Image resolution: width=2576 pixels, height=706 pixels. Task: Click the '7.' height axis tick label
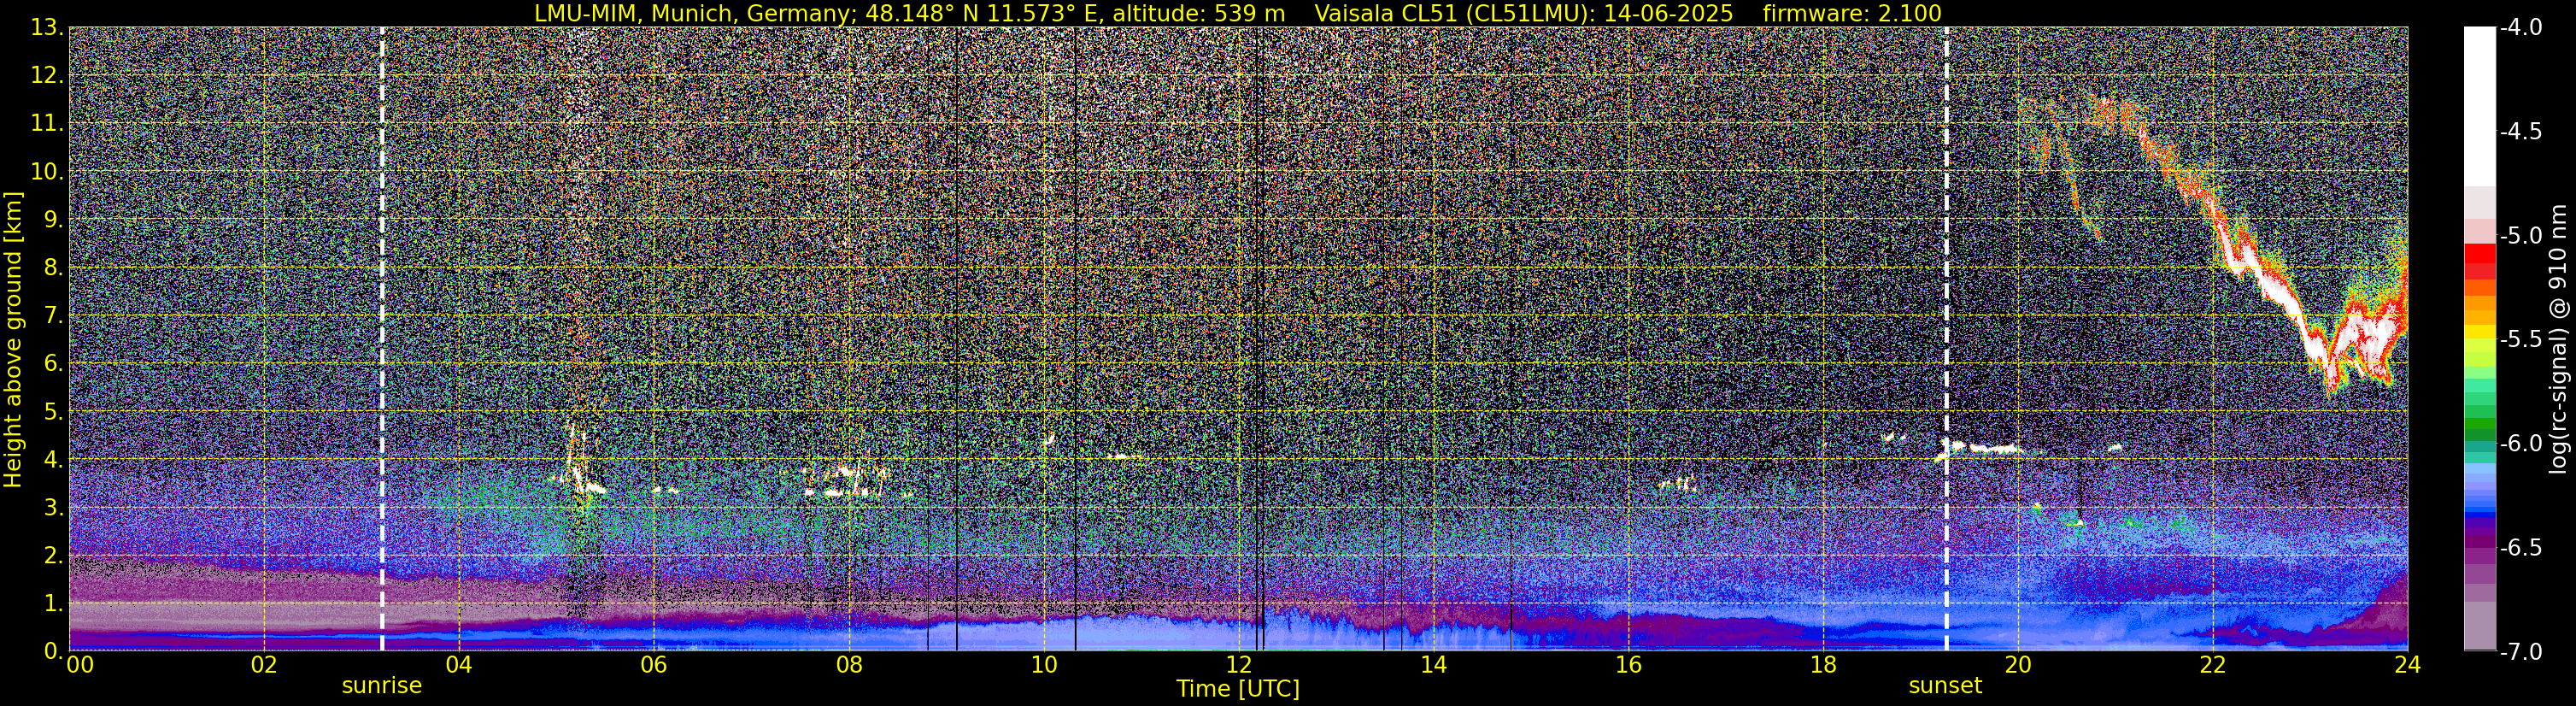pyautogui.click(x=54, y=316)
